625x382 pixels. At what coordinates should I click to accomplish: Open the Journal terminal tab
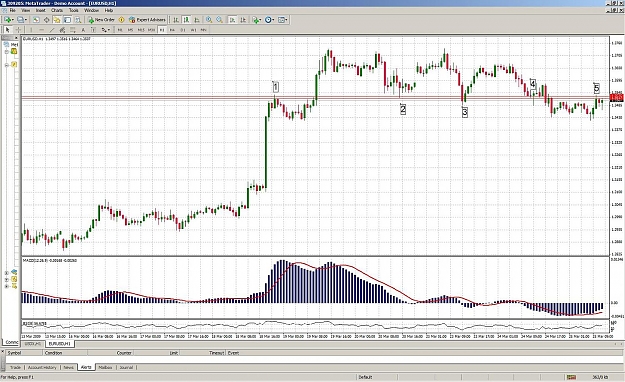(126, 367)
